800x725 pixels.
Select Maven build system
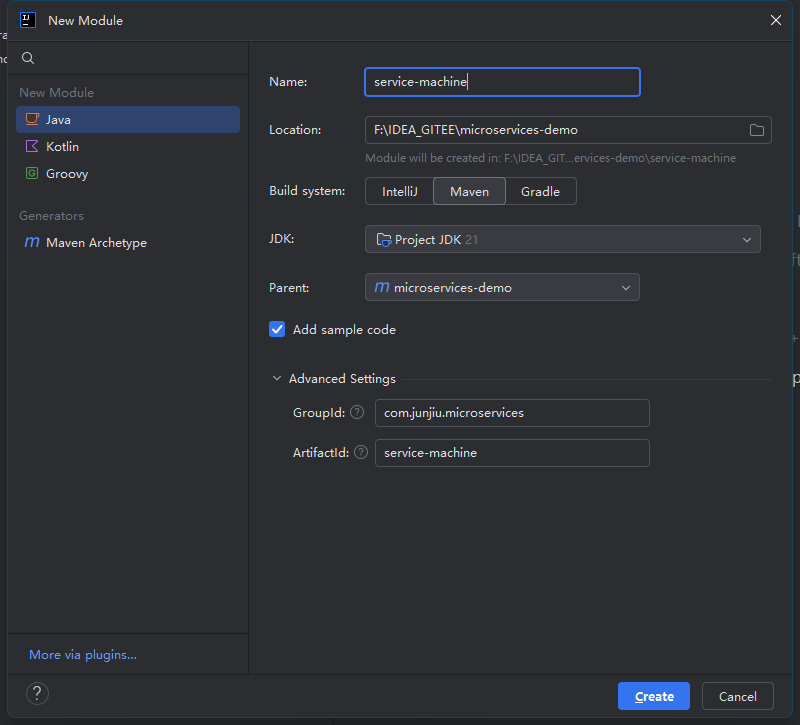pos(469,191)
